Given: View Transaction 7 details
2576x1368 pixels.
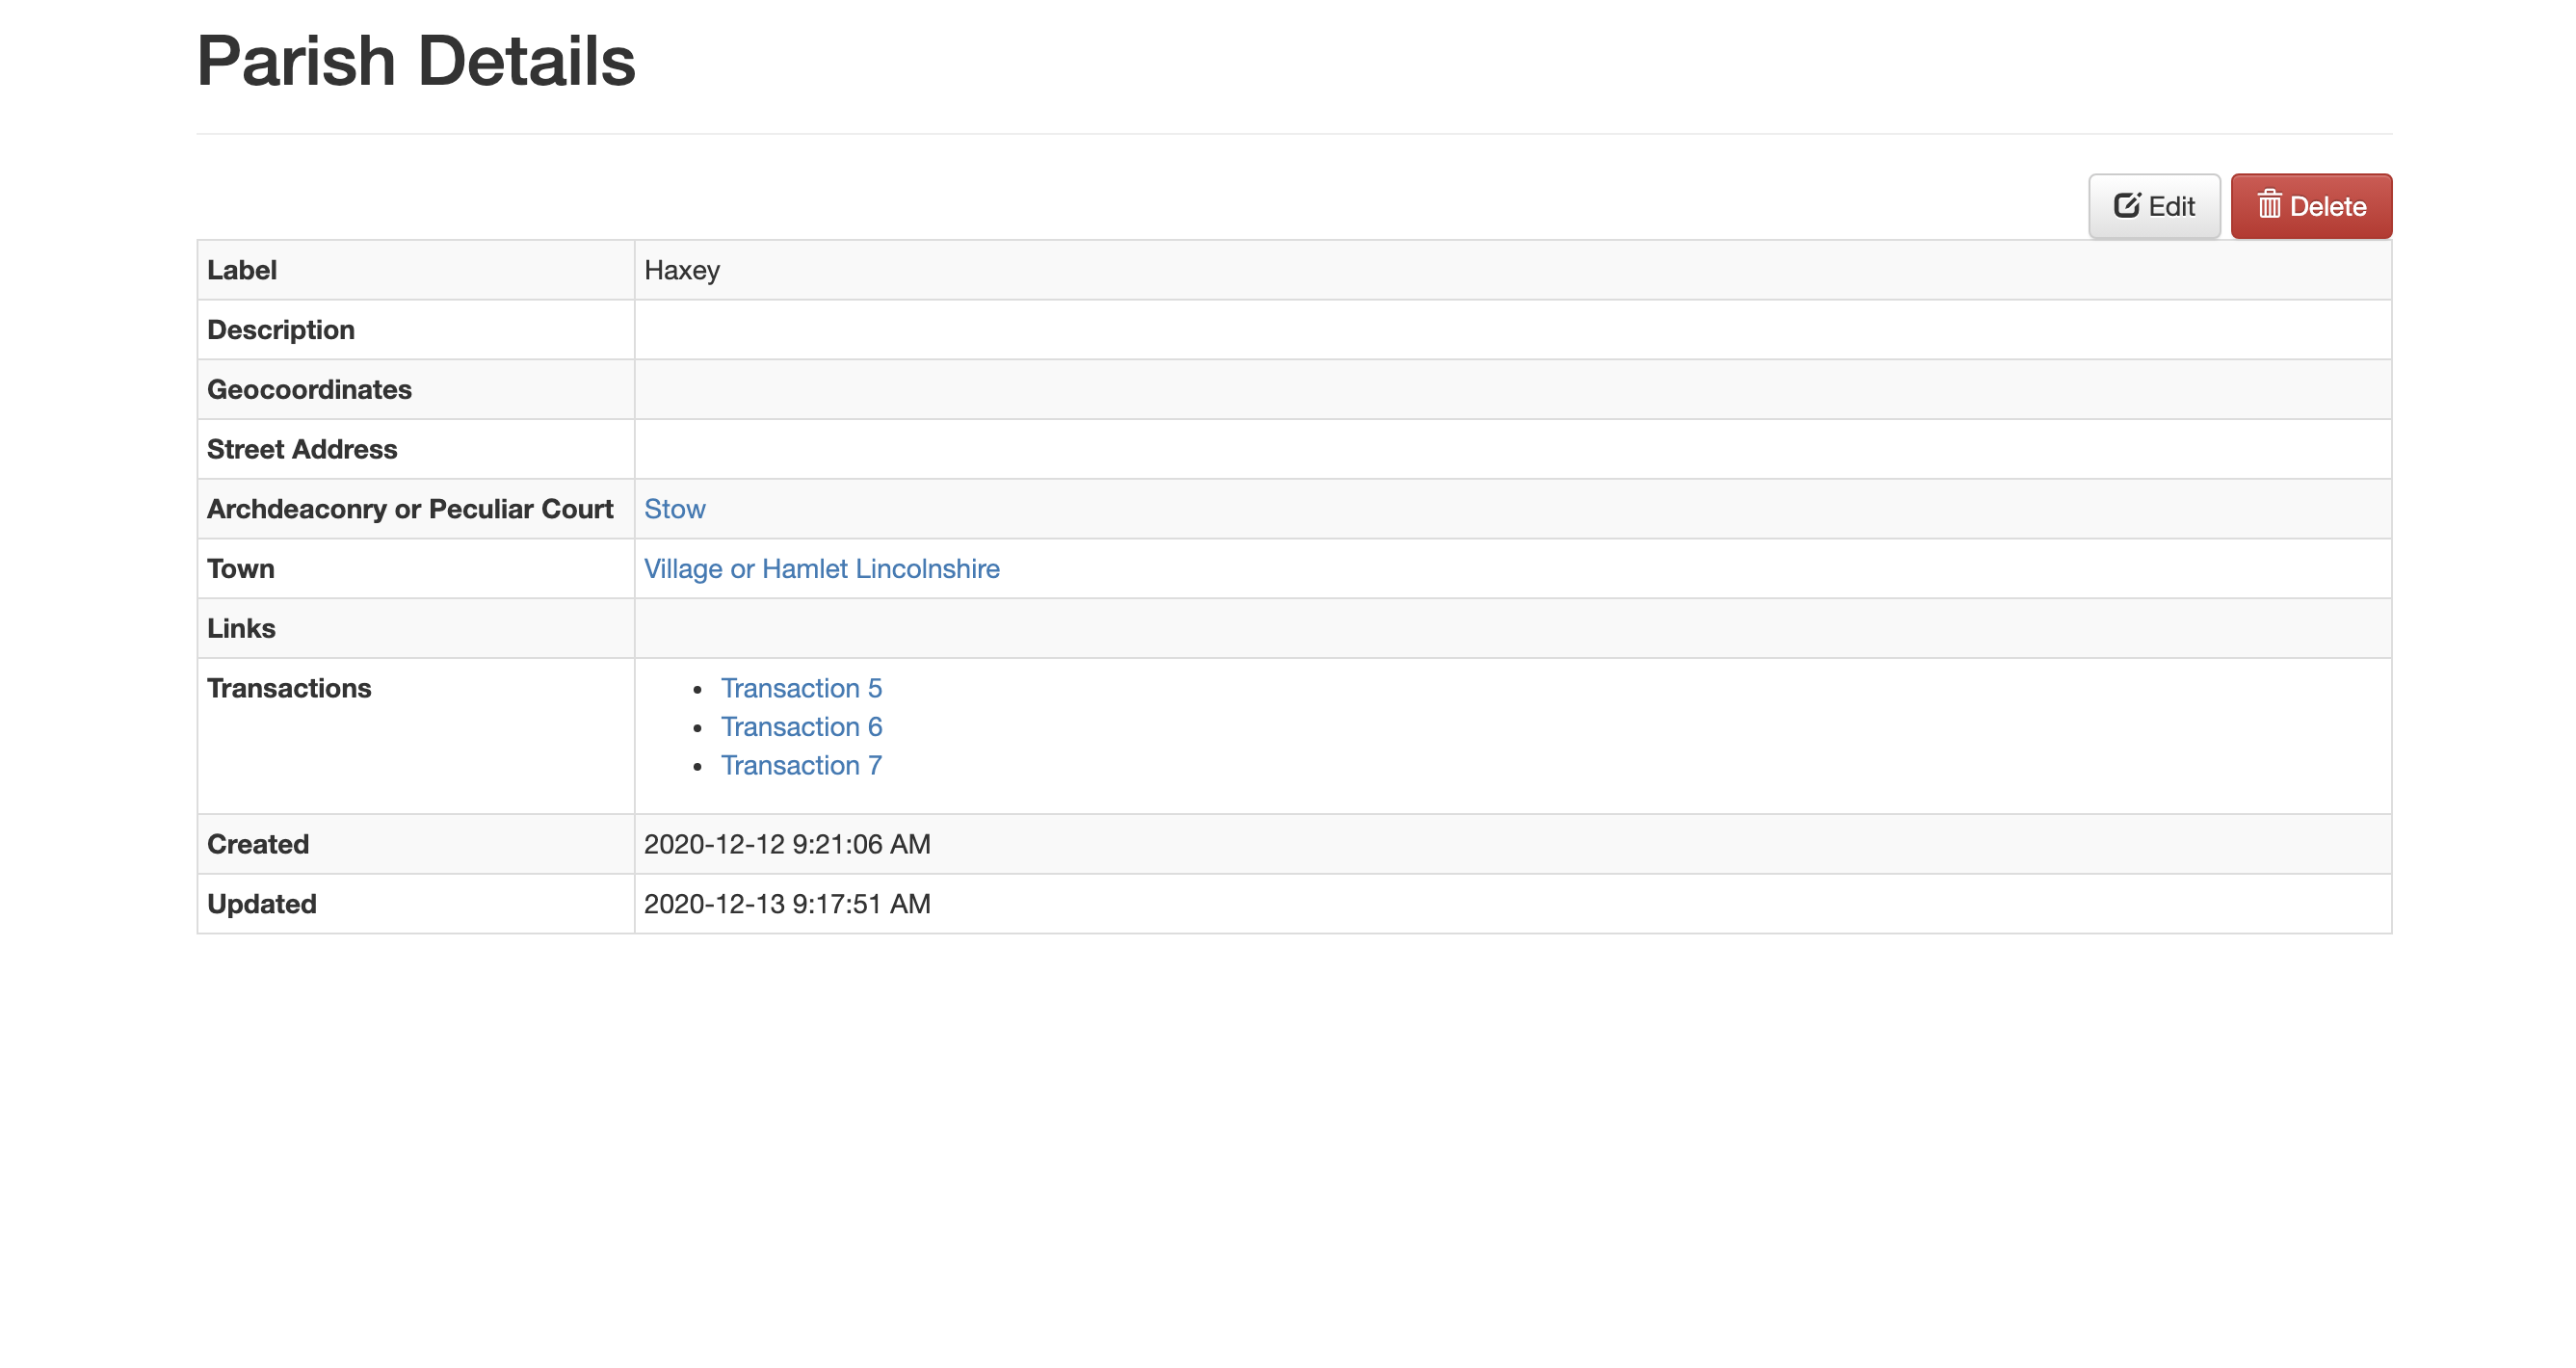Looking at the screenshot, I should point(802,765).
